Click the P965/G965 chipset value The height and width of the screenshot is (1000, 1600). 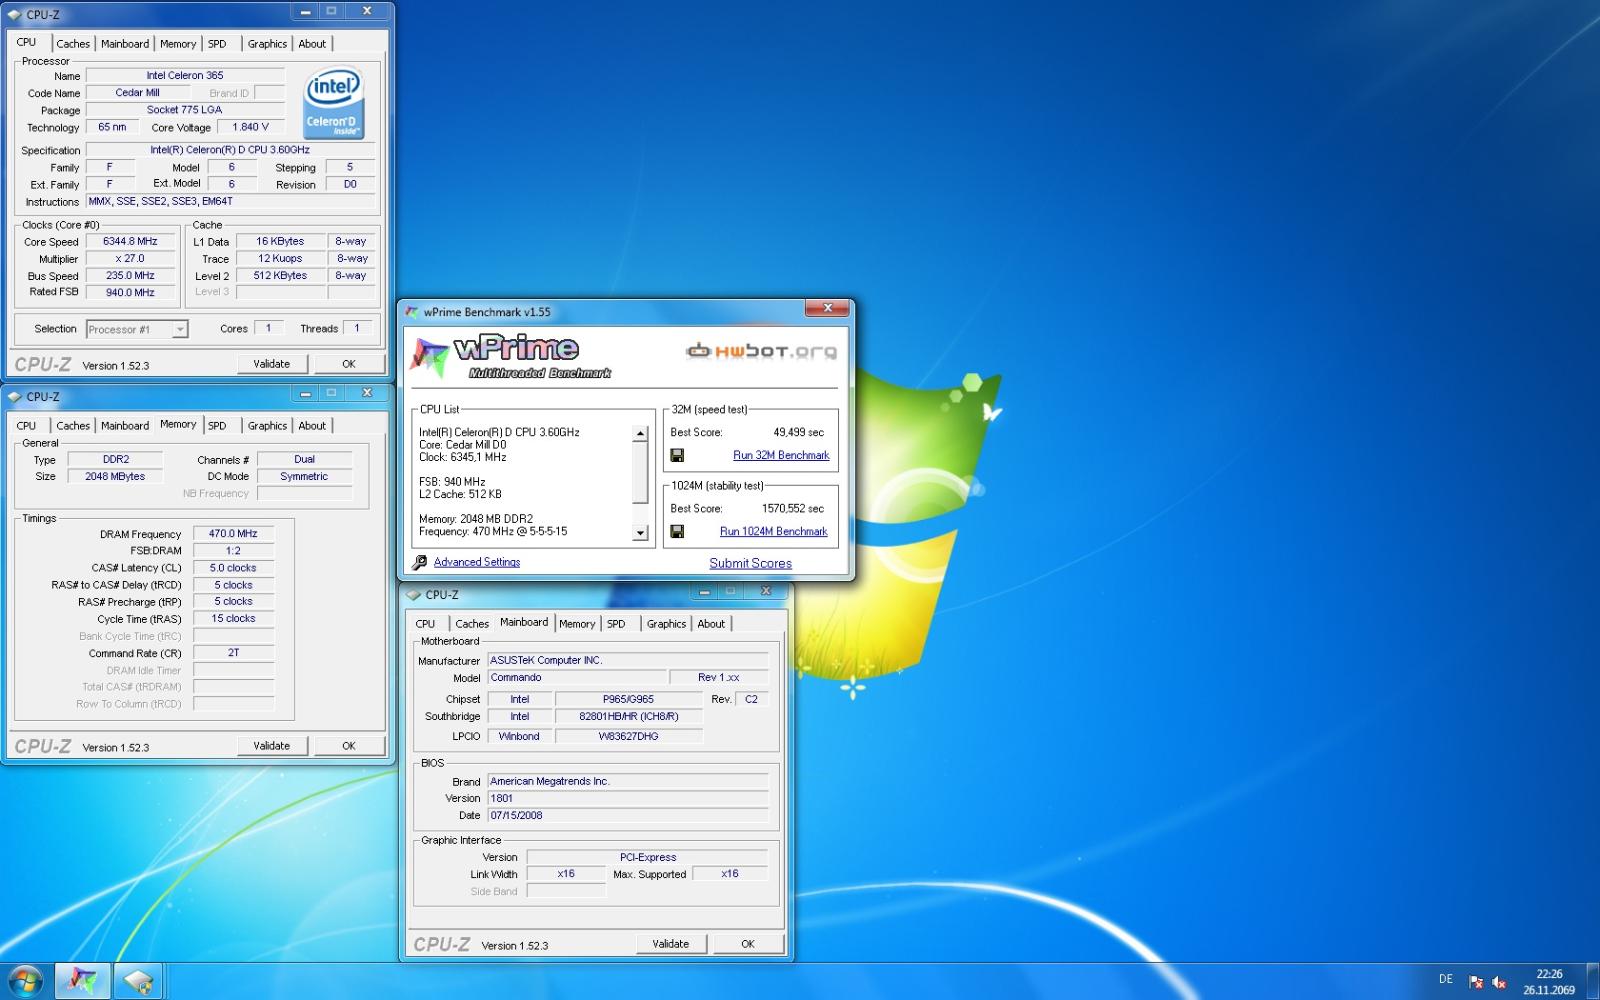[x=628, y=700]
